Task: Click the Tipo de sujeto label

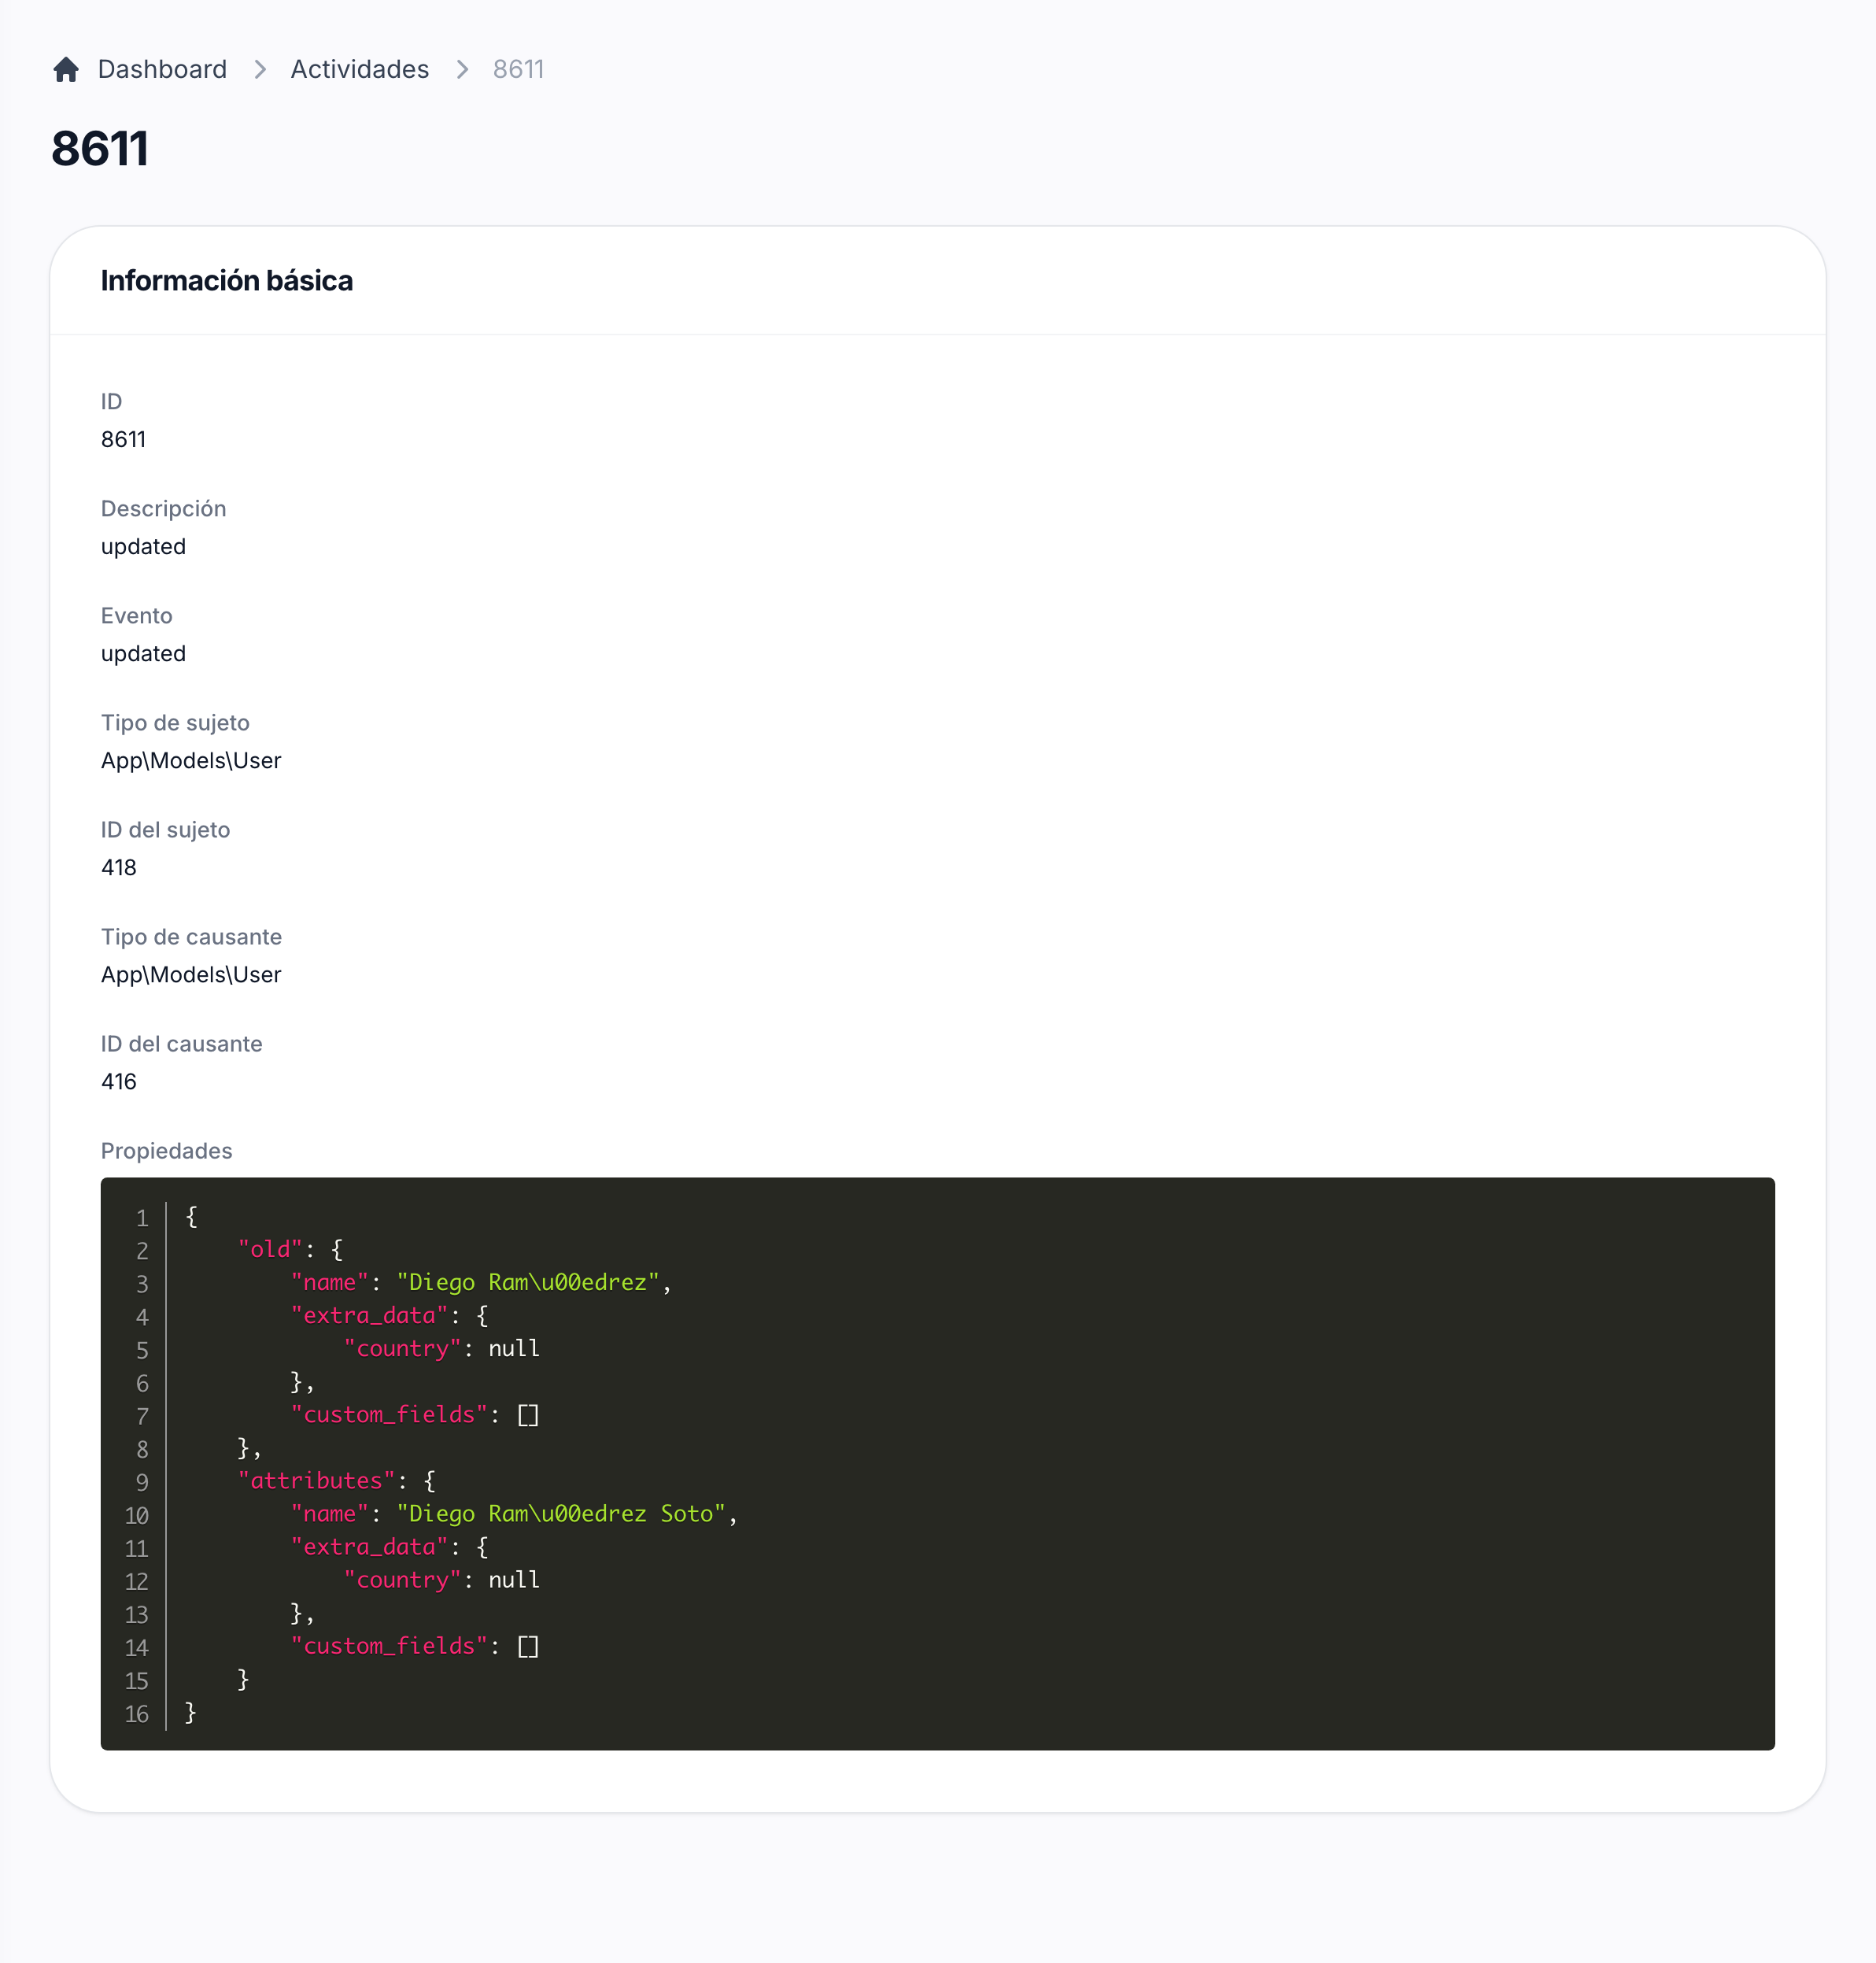Action: [x=175, y=723]
